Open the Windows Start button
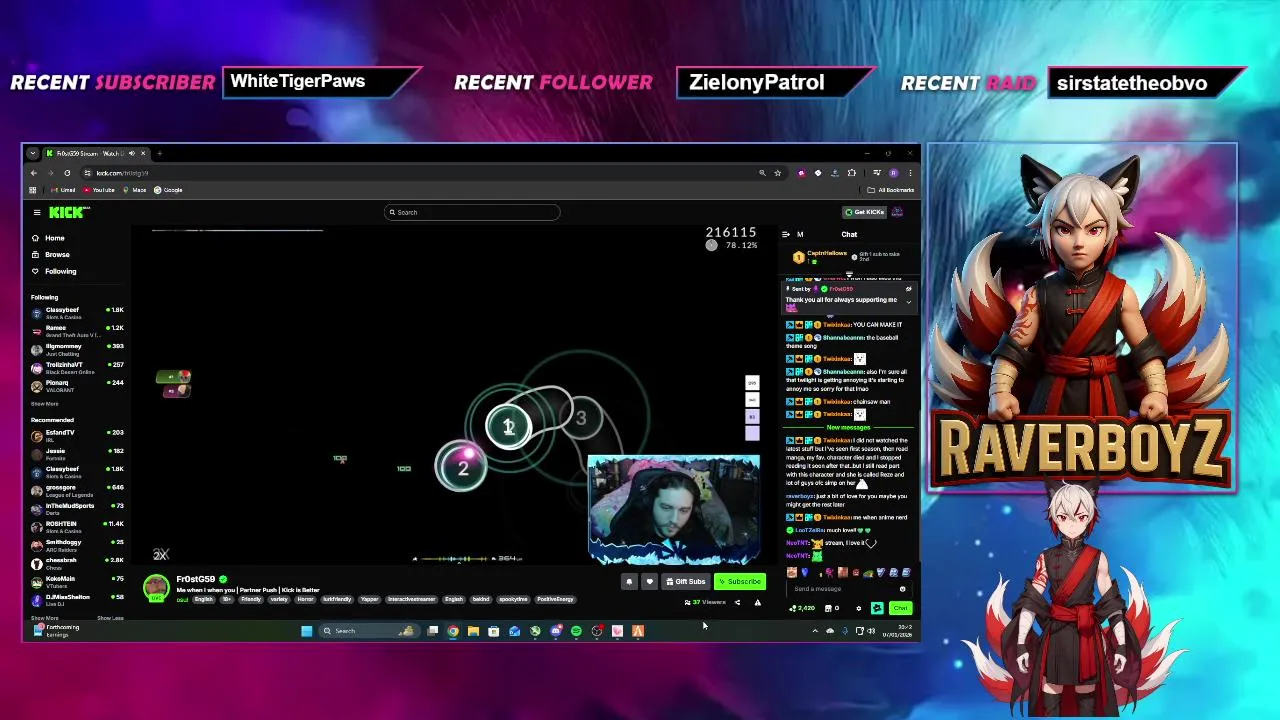This screenshot has height=720, width=1280. [306, 631]
